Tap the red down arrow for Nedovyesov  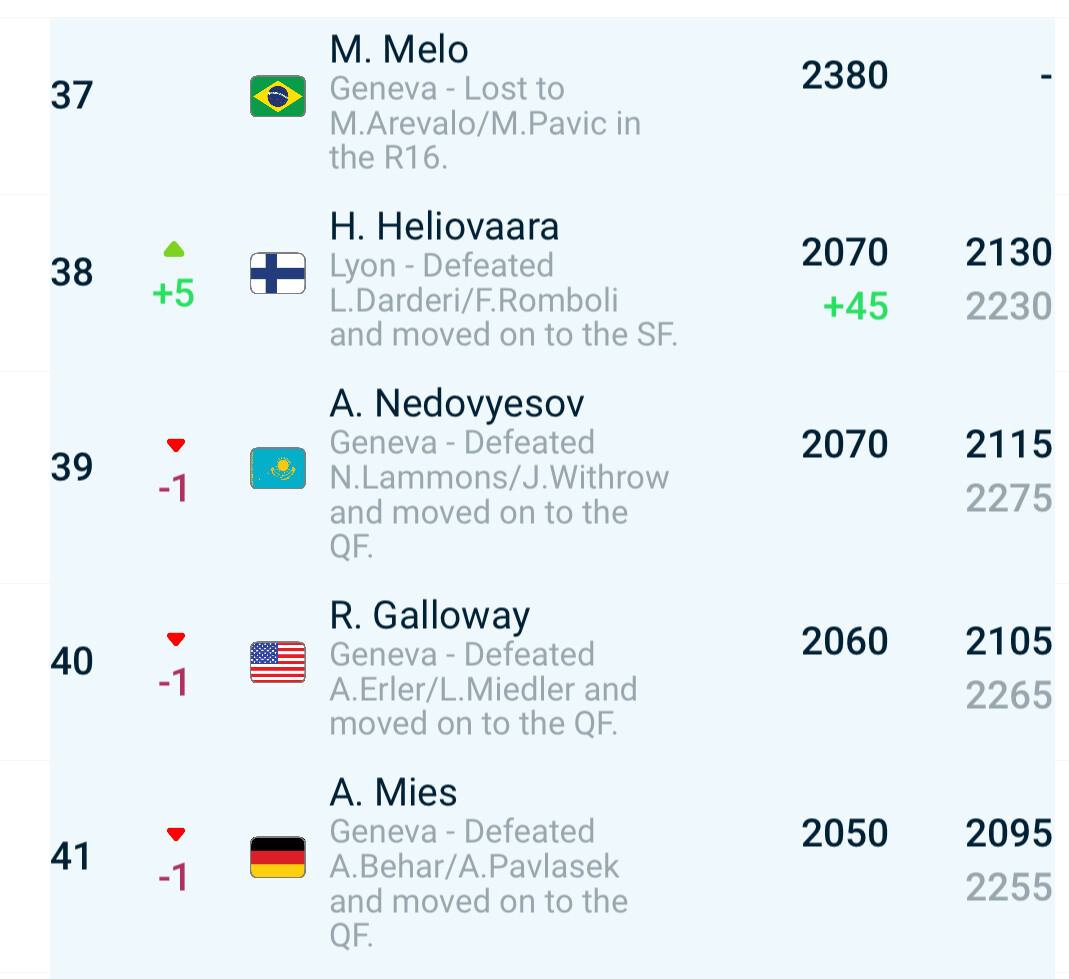click(x=176, y=446)
